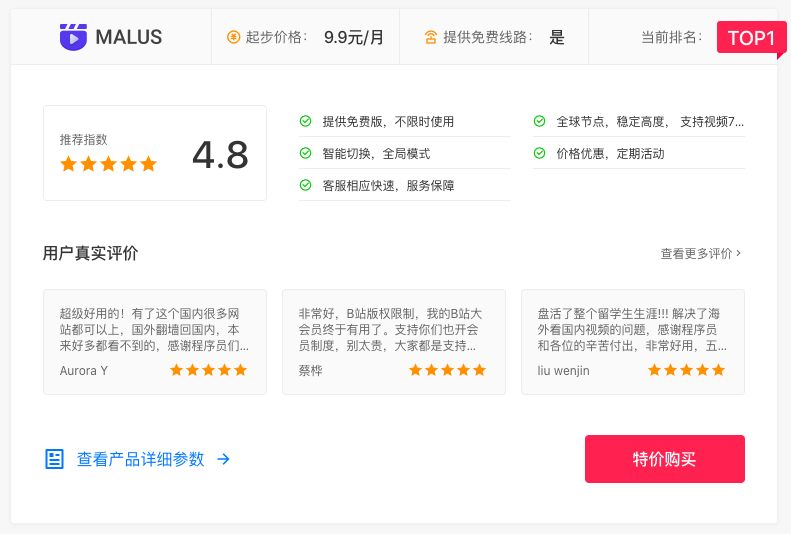Screen dimensions: 791x534
Task: Open liu wenjin's review card
Action: pyautogui.click(x=633, y=342)
